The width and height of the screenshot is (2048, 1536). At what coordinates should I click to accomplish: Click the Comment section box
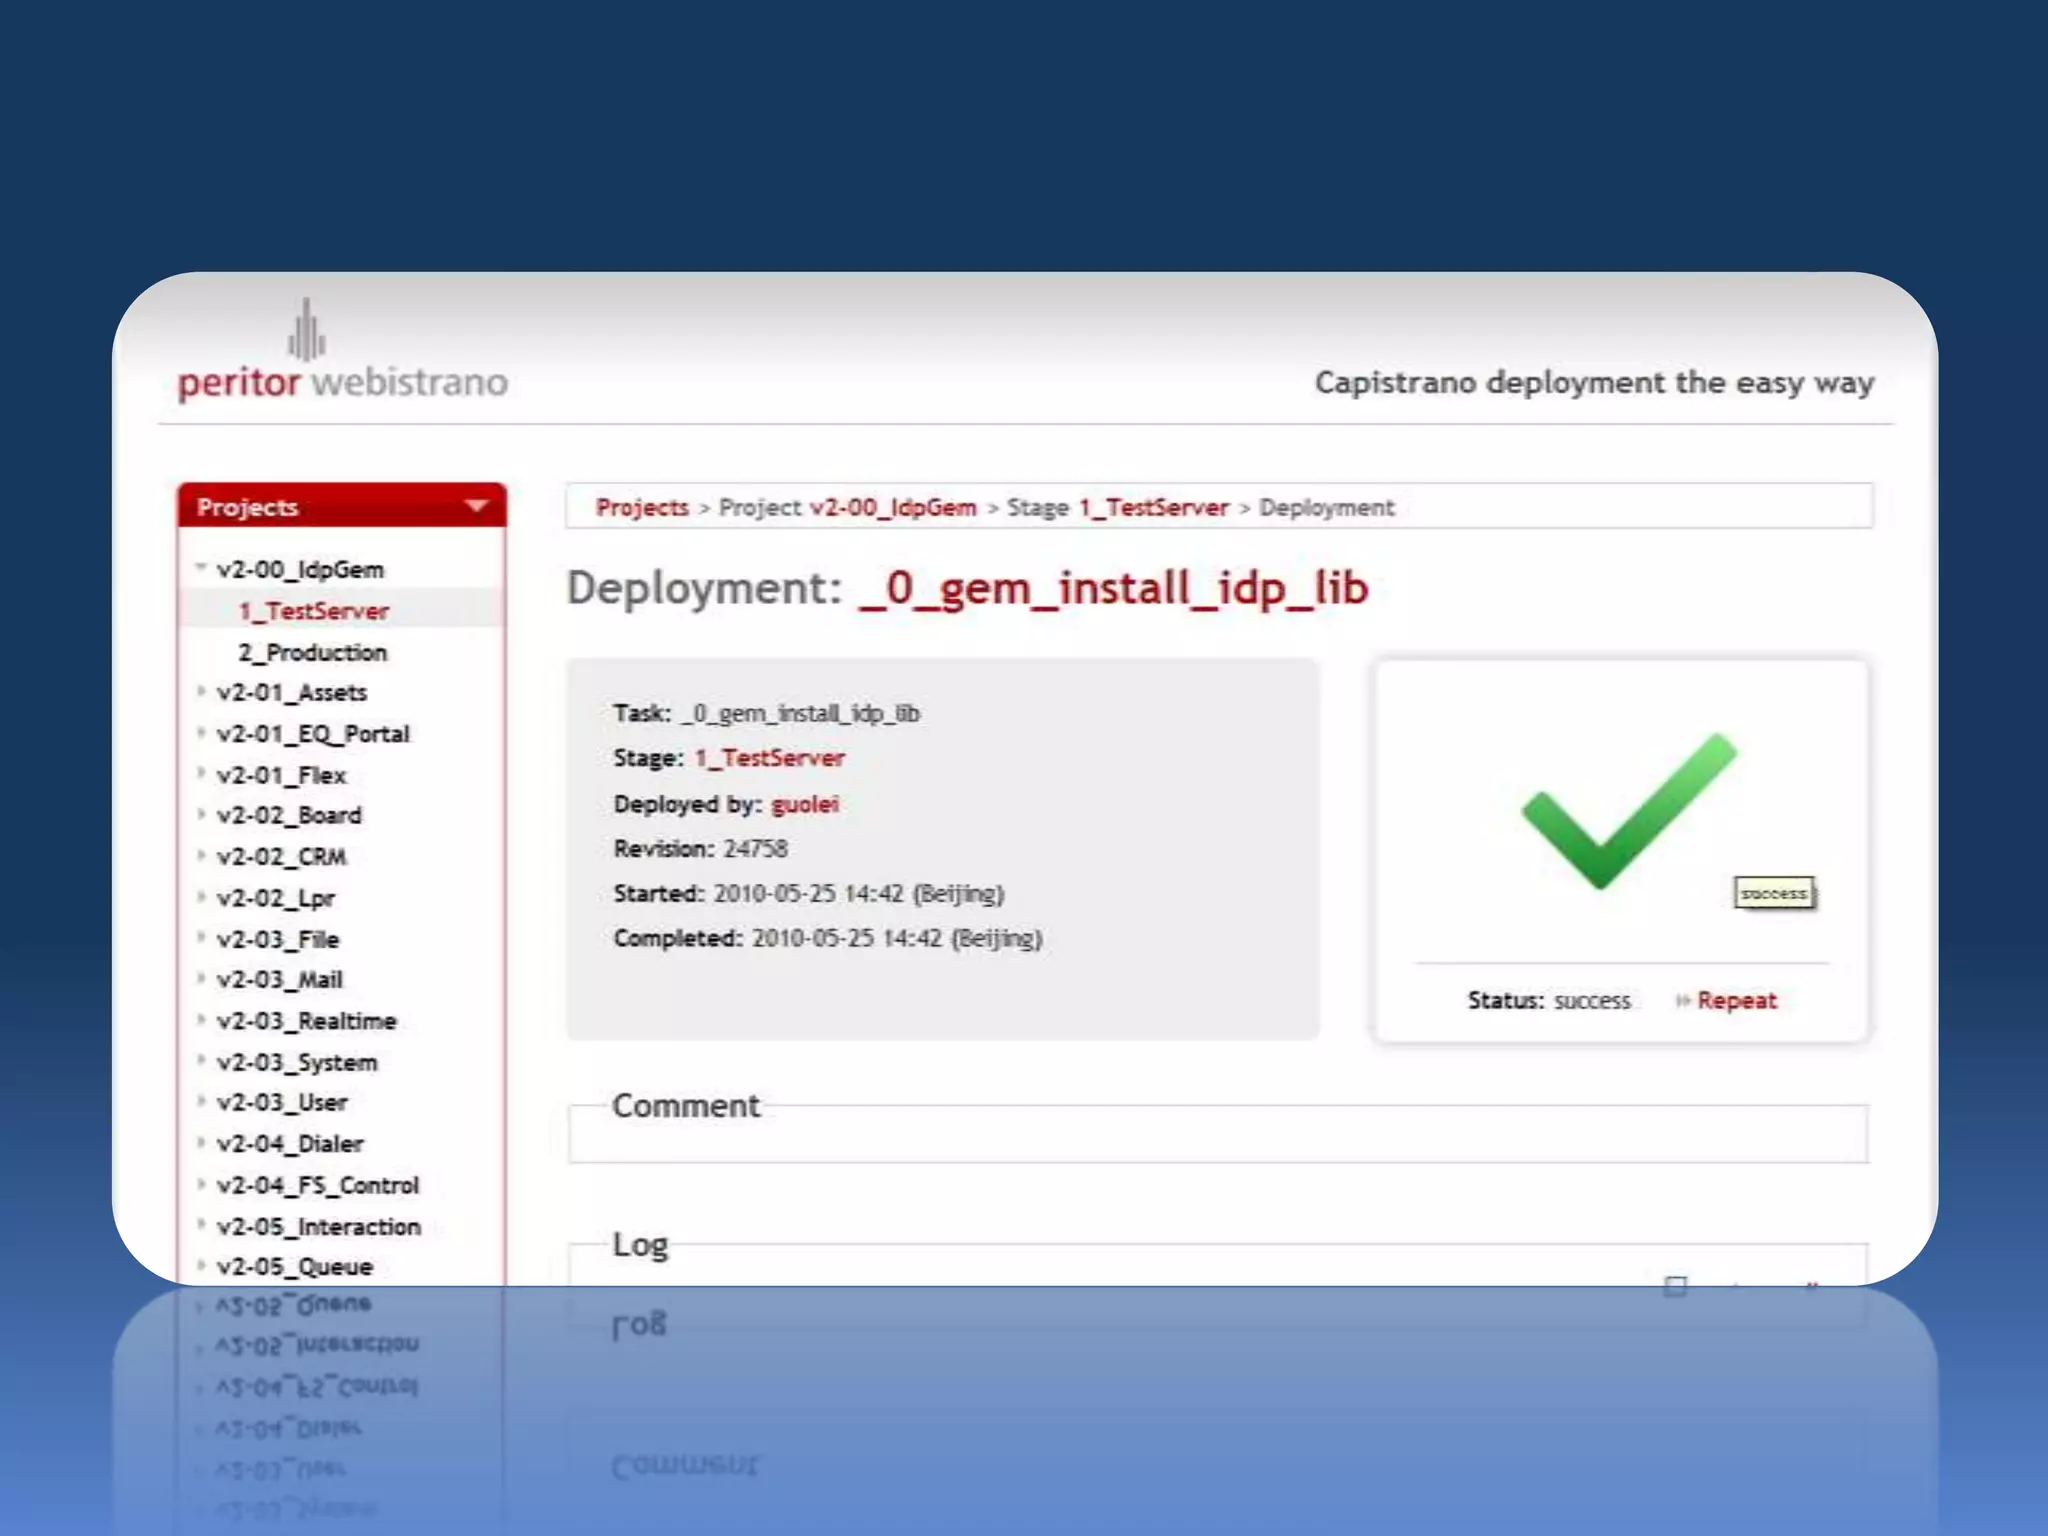click(x=1217, y=1134)
